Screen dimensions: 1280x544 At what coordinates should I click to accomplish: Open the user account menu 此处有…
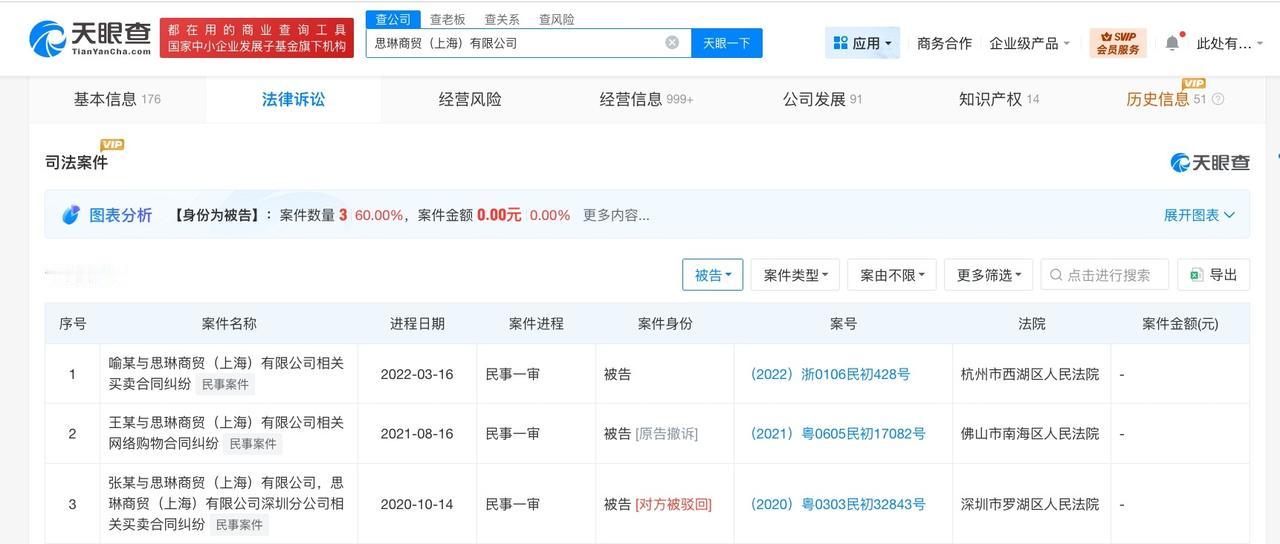(x=1230, y=43)
